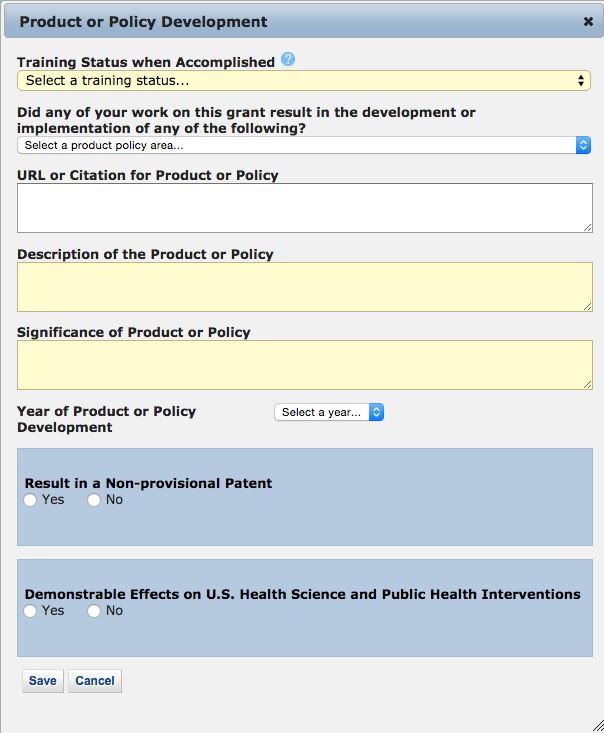Choose Yes for Demonstrable Effects on Health
Image resolution: width=604 pixels, height=733 pixels.
[x=30, y=611]
